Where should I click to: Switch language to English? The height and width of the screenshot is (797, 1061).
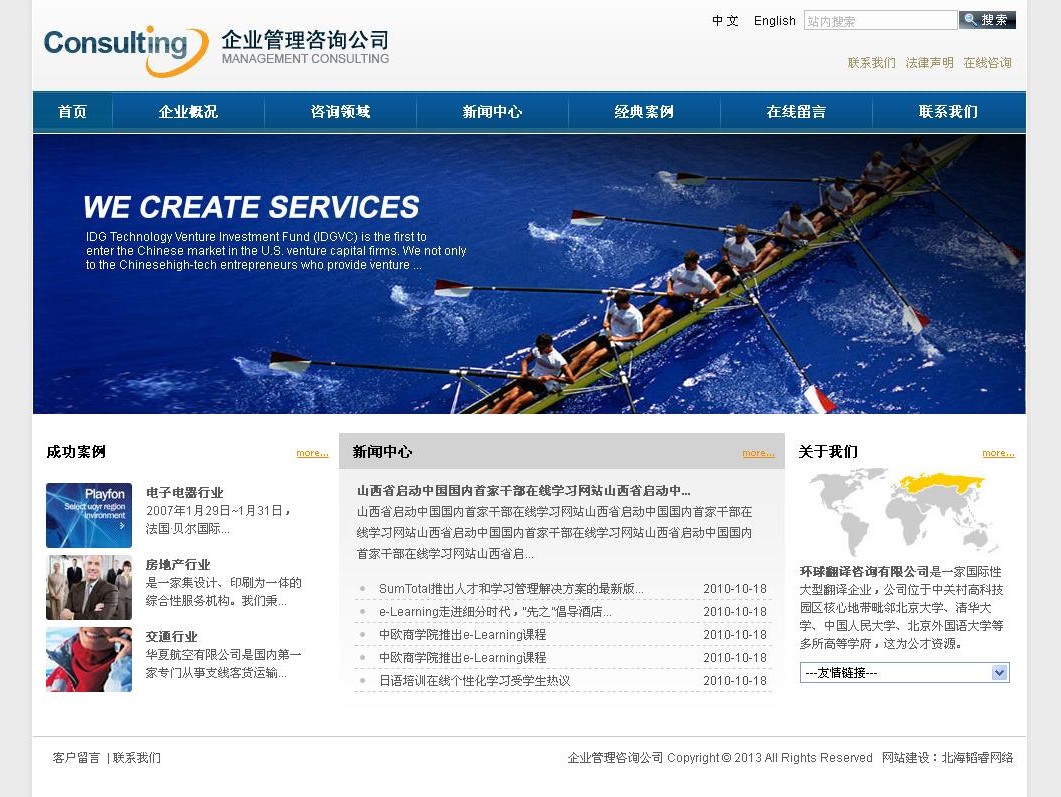click(x=774, y=21)
